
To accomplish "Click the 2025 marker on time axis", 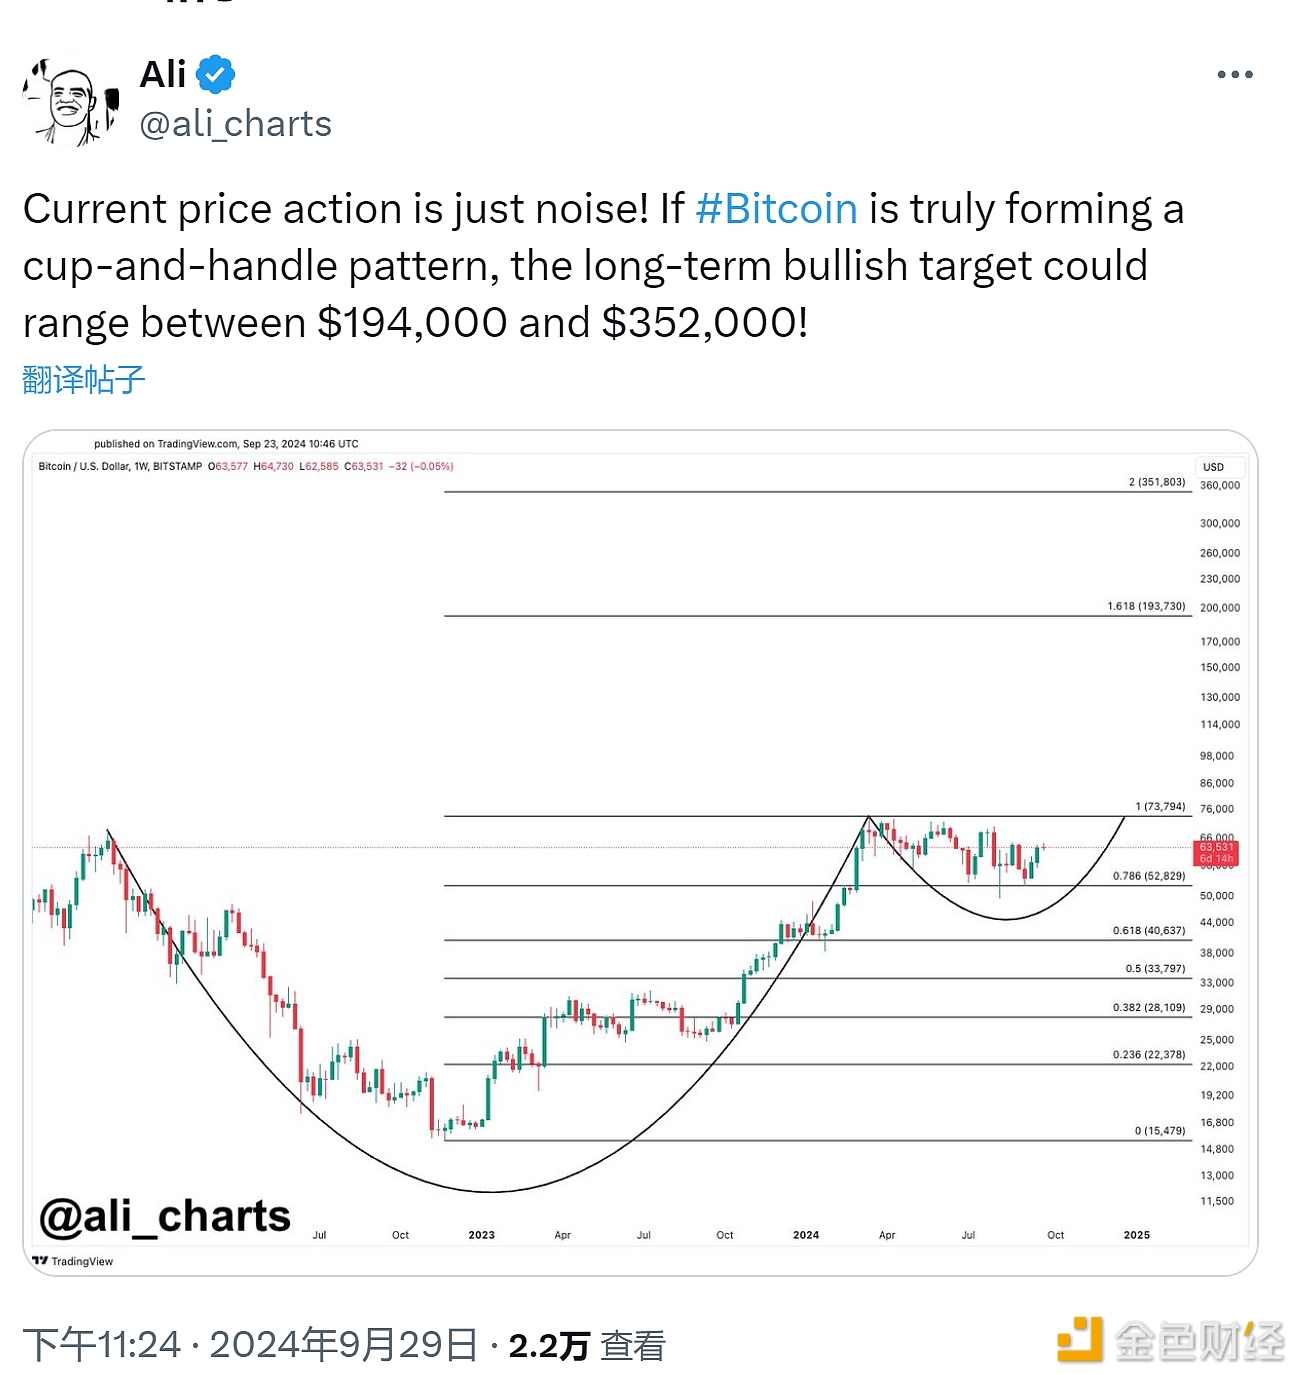I will point(1137,1235).
